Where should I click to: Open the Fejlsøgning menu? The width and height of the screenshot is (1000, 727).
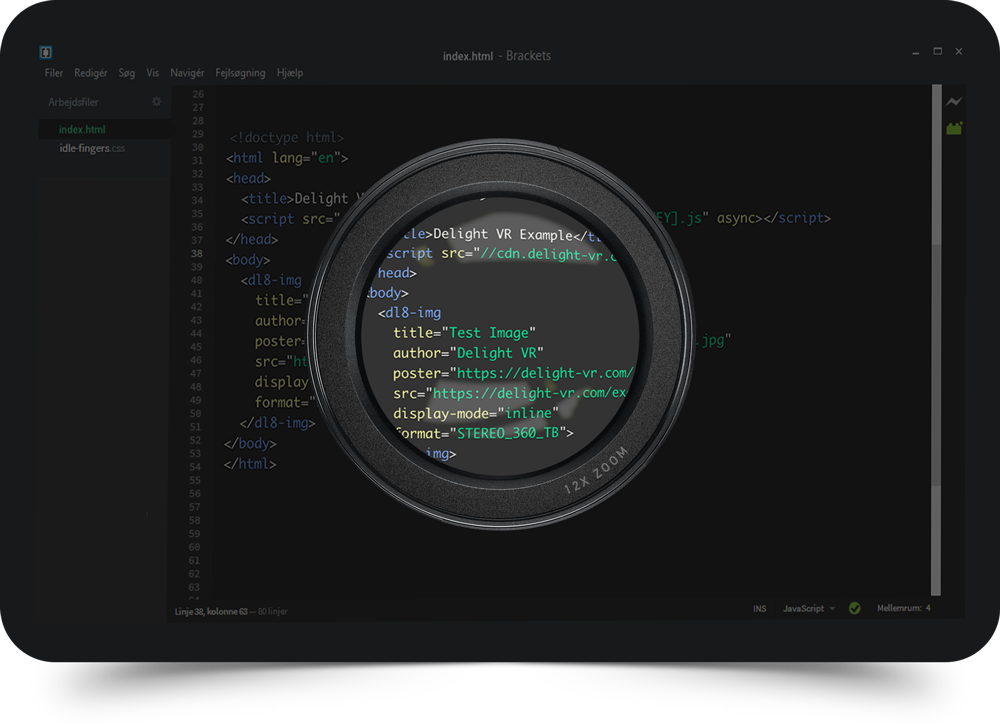(240, 73)
